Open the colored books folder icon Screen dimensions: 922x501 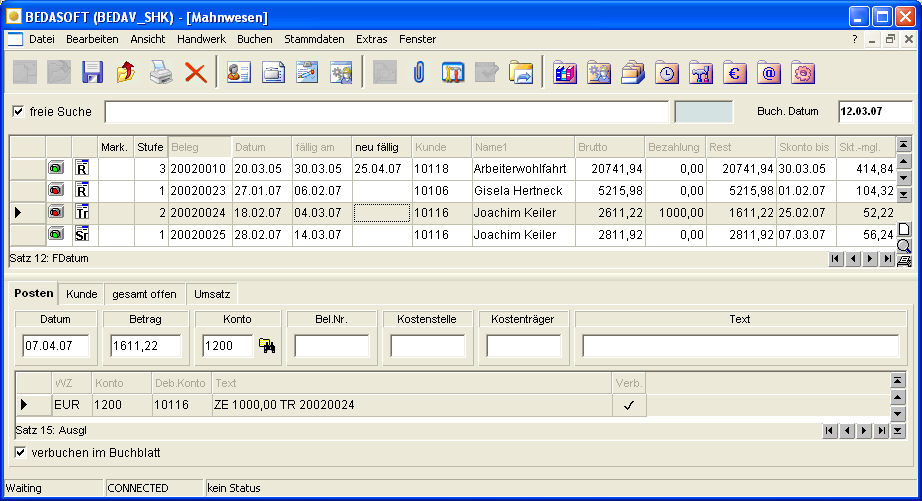coord(564,73)
